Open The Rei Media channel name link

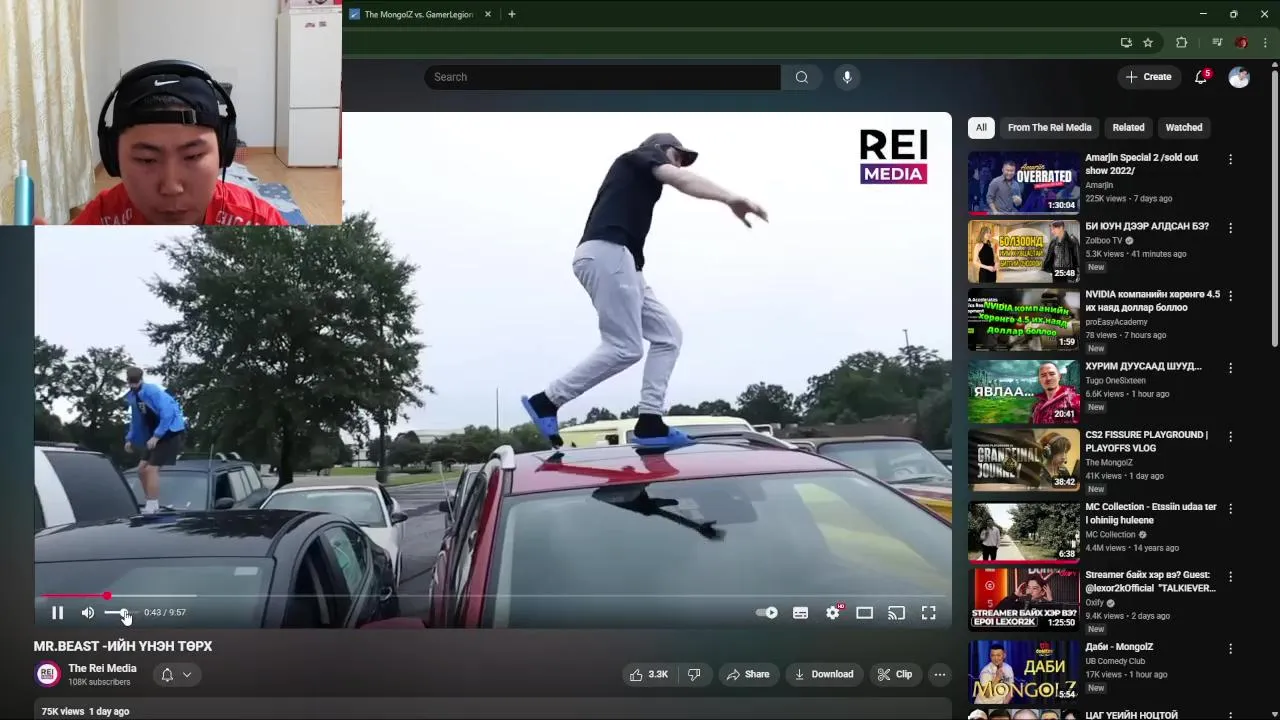pos(102,669)
